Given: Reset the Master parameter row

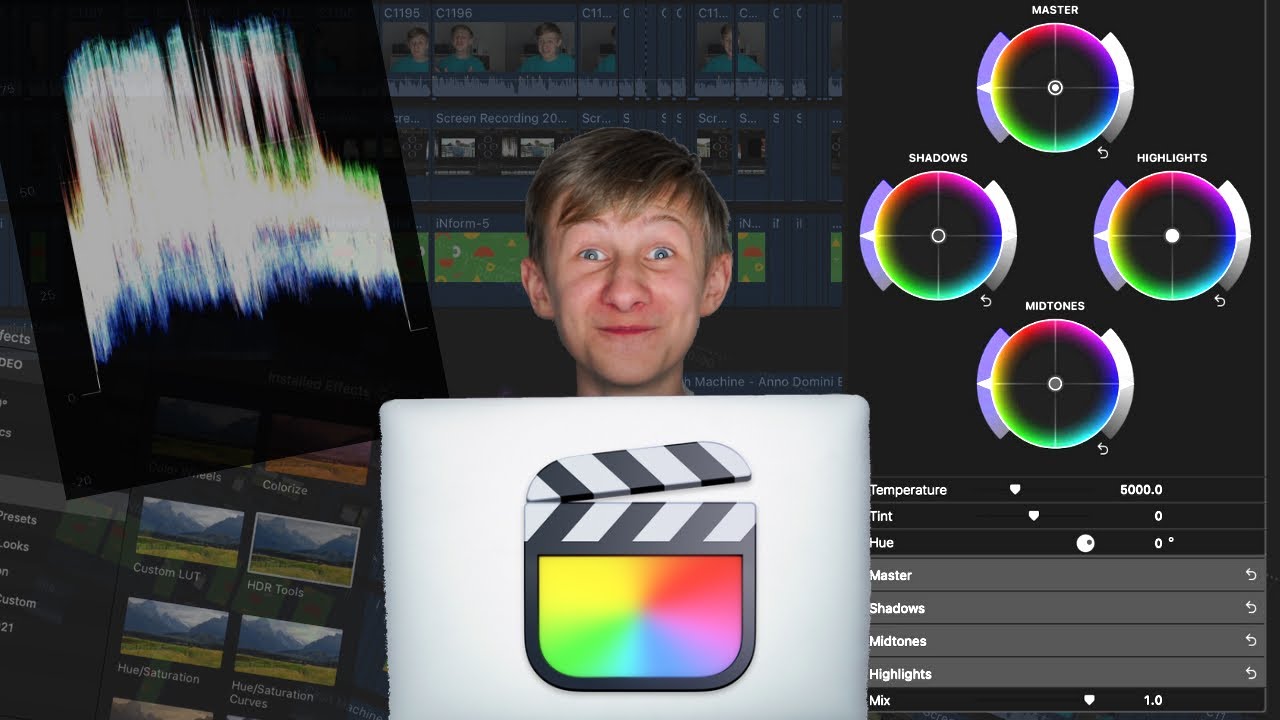Looking at the screenshot, I should 1250,575.
